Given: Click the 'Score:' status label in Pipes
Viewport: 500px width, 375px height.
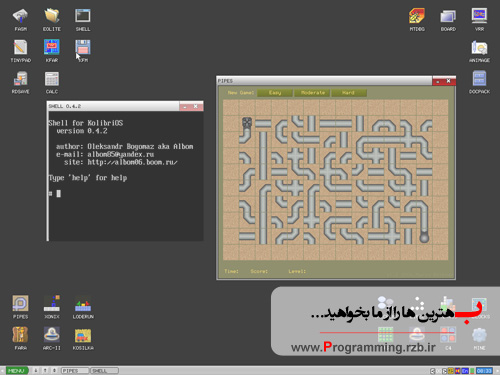Looking at the screenshot, I should 259,271.
